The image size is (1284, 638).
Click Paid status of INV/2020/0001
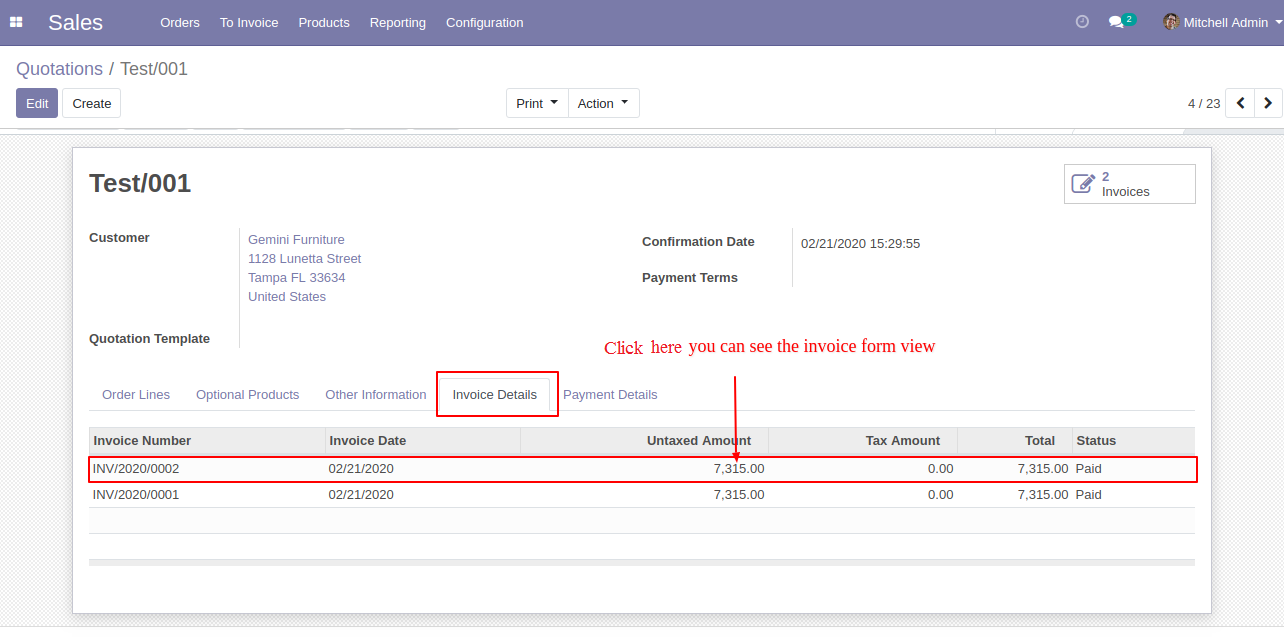[x=1089, y=495]
